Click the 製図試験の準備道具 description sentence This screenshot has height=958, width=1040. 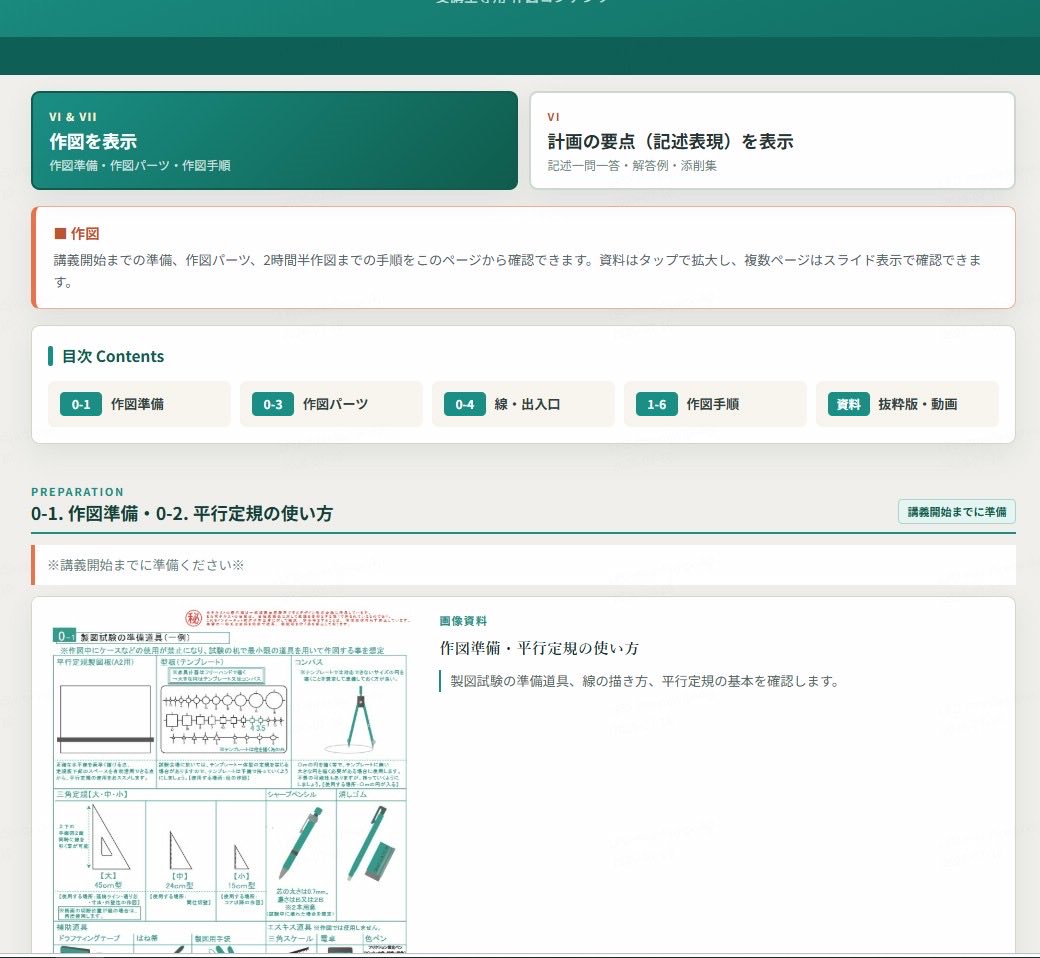tap(645, 681)
